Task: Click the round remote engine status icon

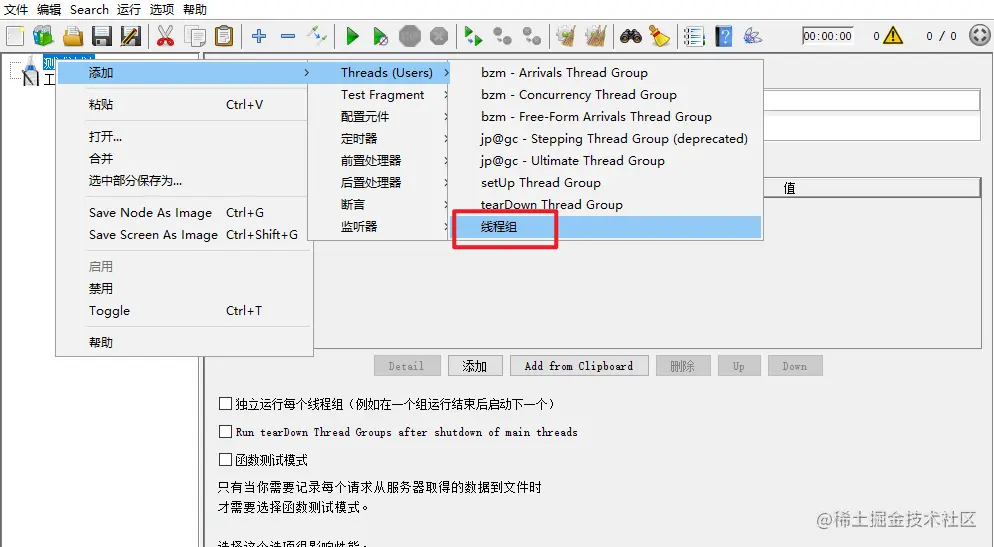Action: [x=980, y=35]
